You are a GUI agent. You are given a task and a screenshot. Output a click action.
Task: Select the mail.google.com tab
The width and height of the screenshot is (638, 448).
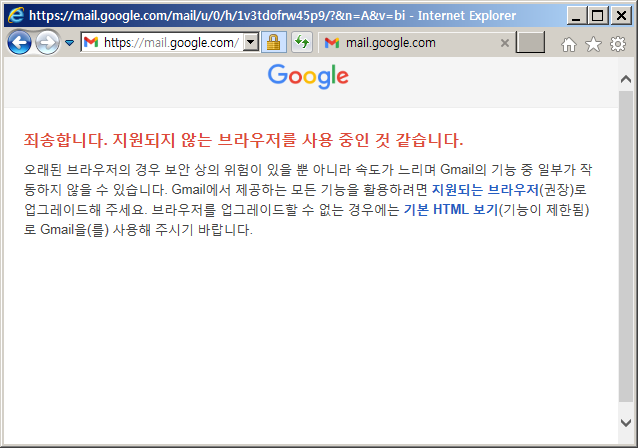[415, 43]
